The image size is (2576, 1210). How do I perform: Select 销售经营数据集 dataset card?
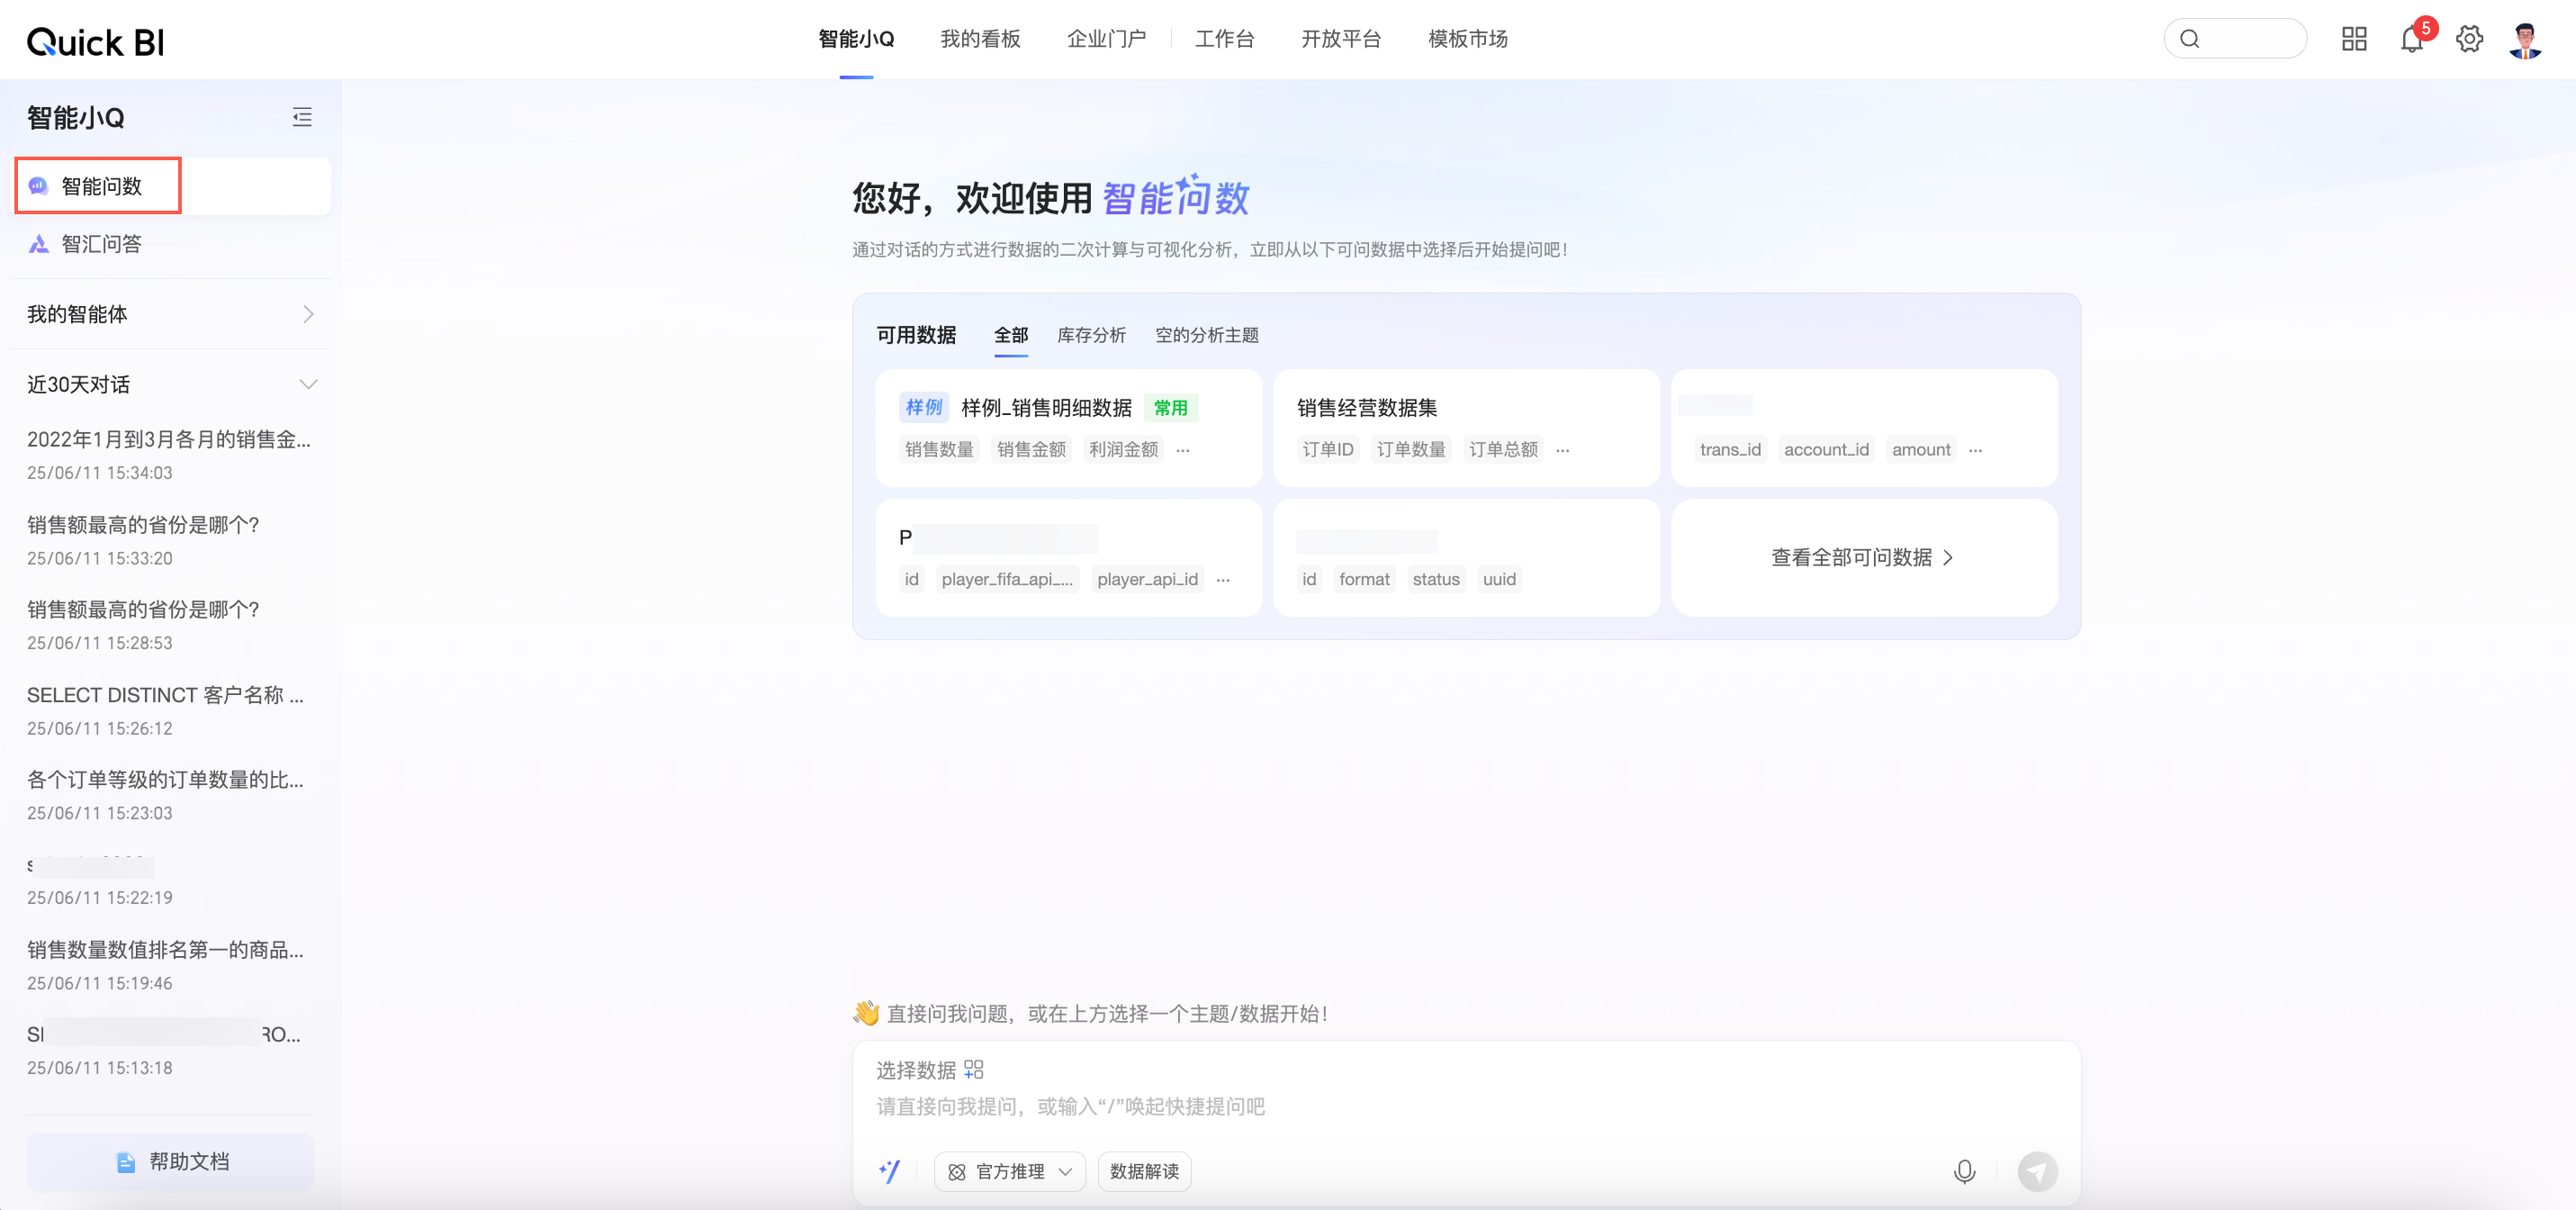pos(1466,428)
